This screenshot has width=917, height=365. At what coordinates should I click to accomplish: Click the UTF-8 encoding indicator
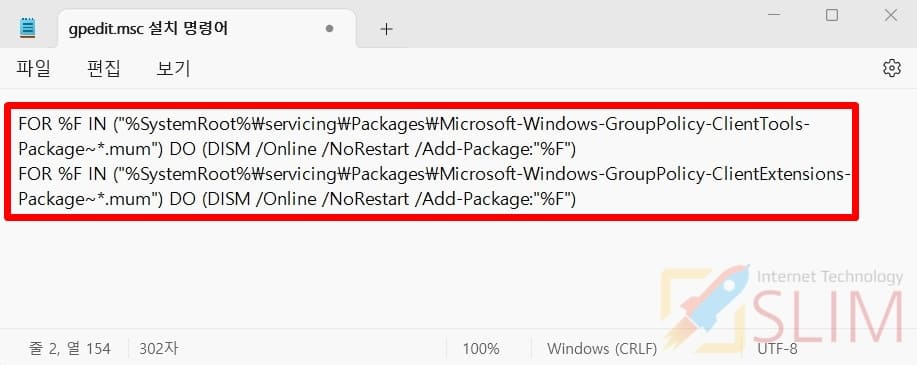tap(777, 349)
